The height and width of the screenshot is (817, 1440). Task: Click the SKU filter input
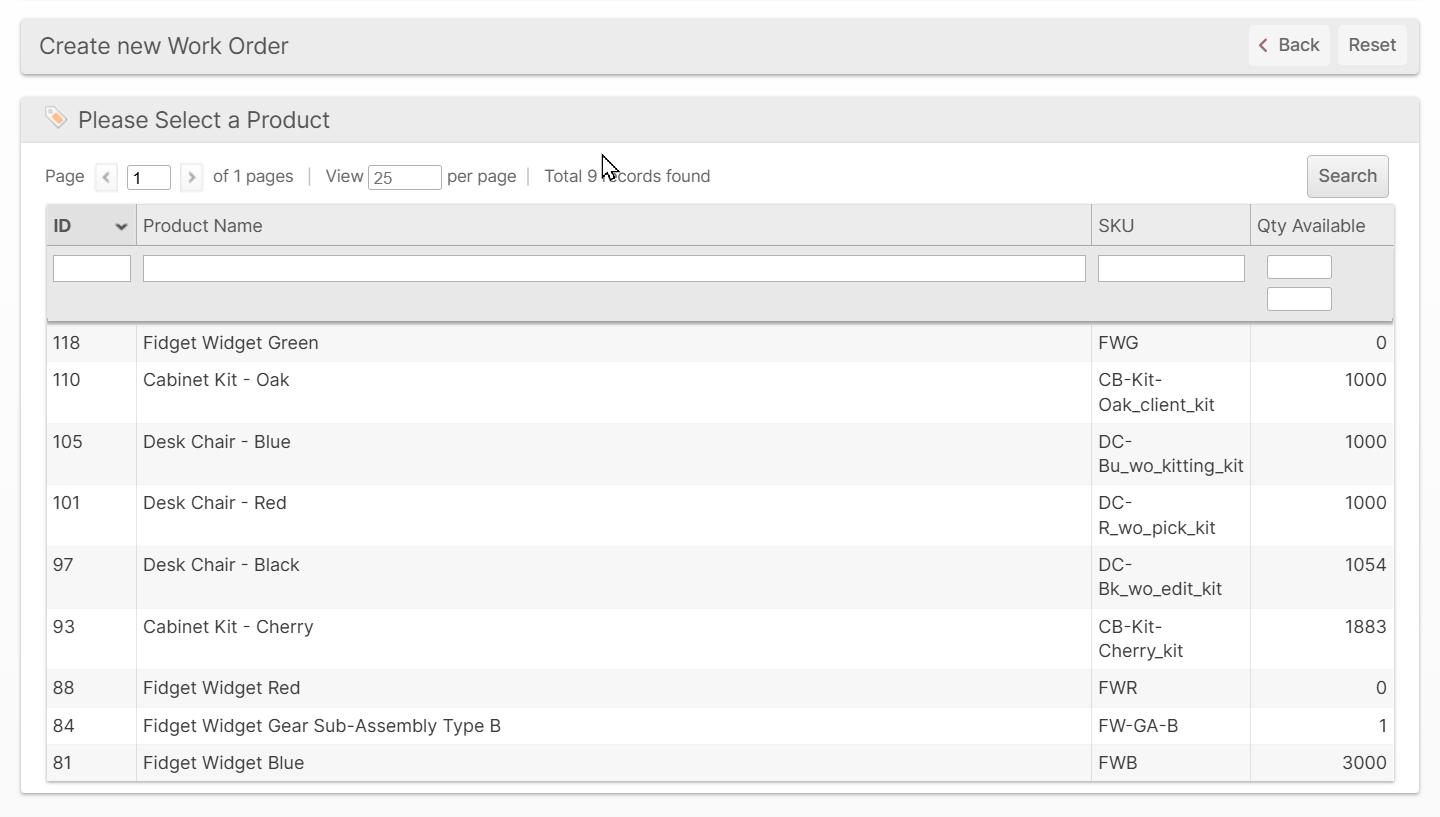[1170, 268]
